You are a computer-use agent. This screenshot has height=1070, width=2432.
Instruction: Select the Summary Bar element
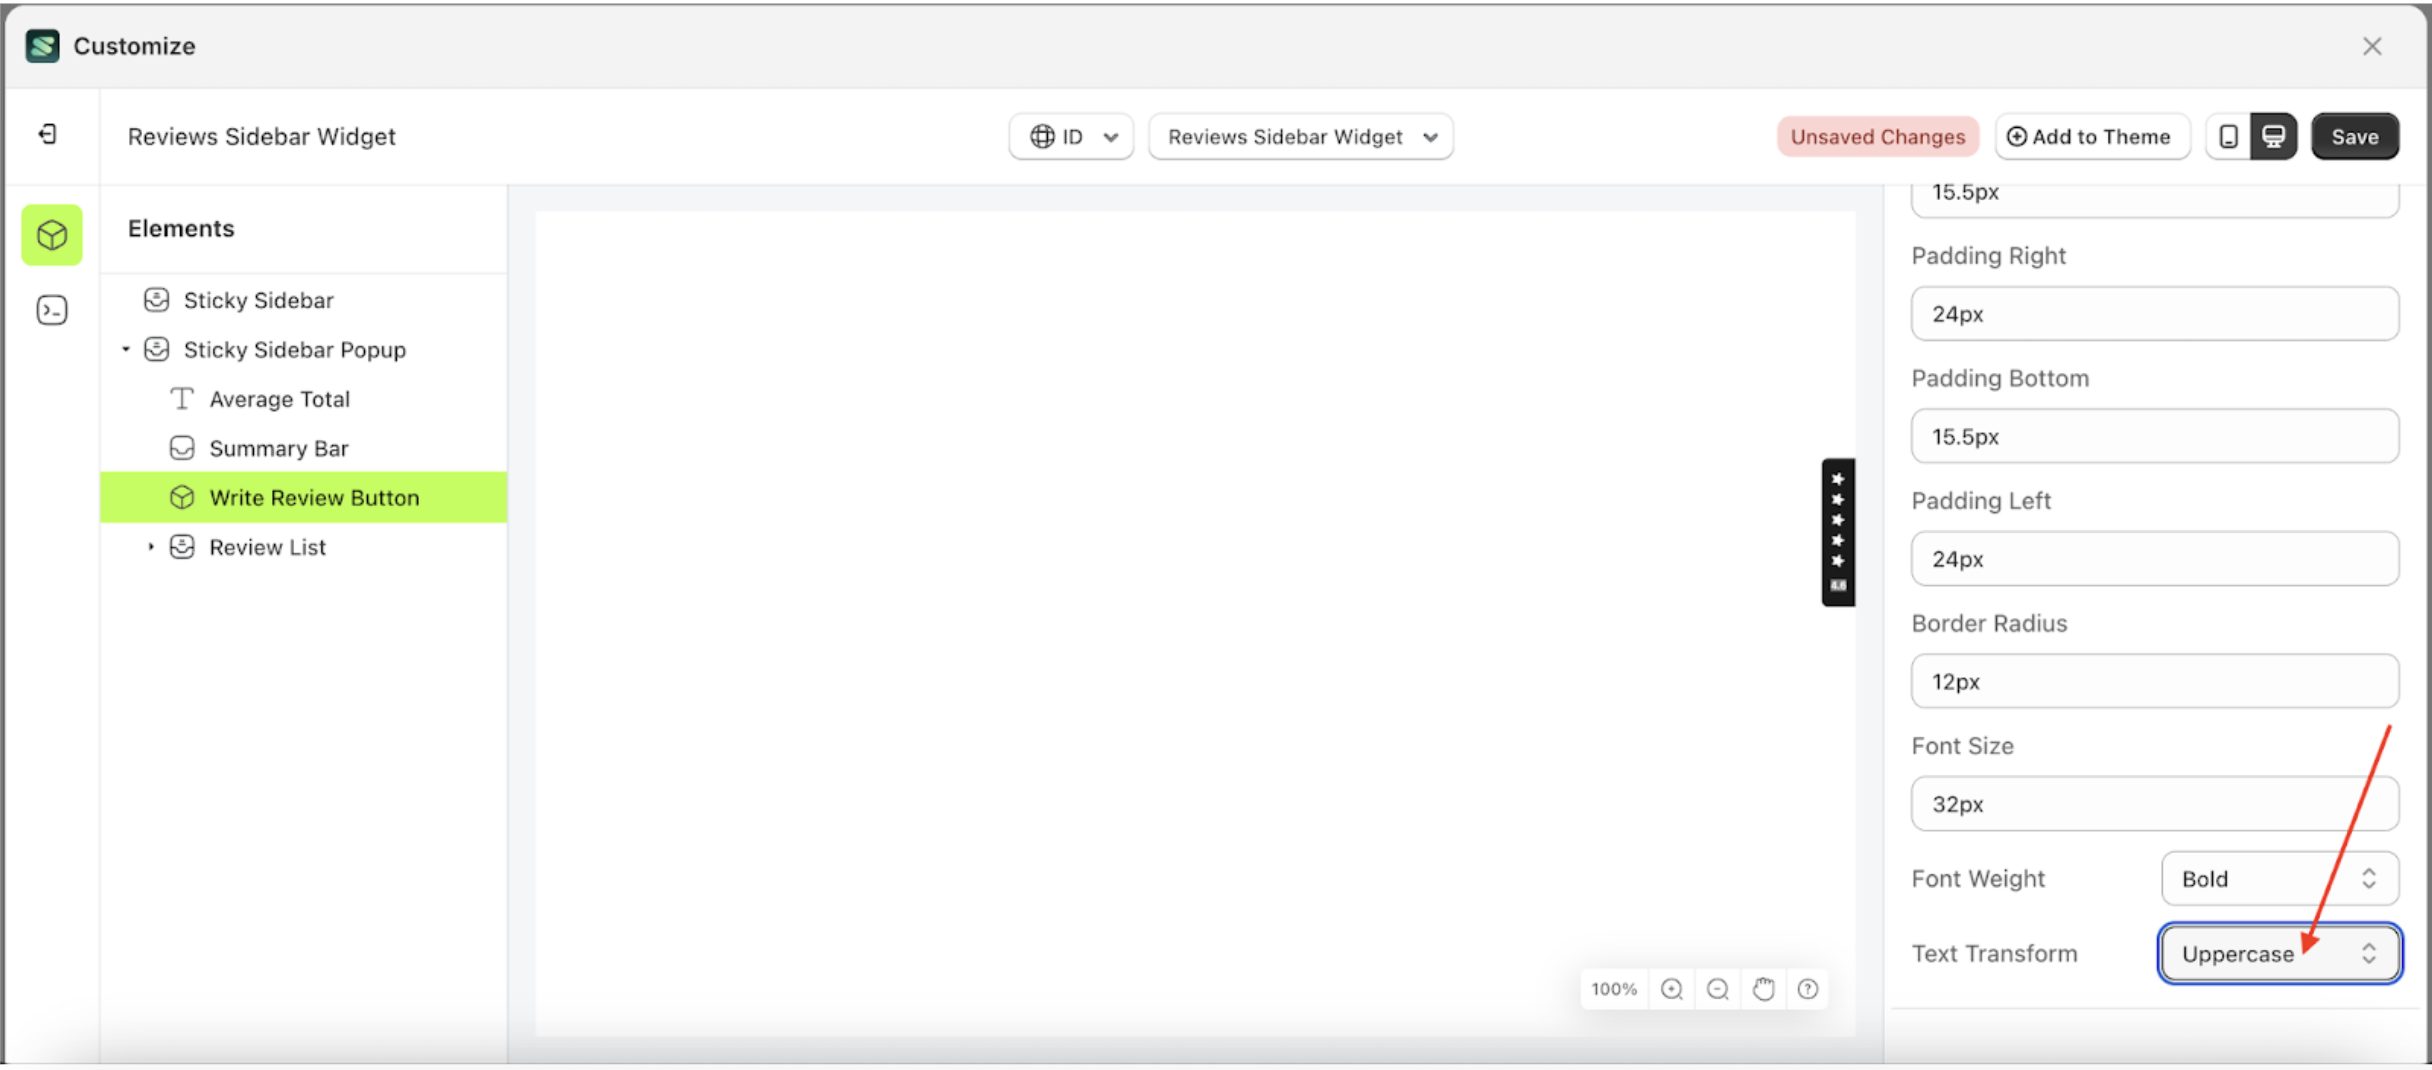coord(278,447)
